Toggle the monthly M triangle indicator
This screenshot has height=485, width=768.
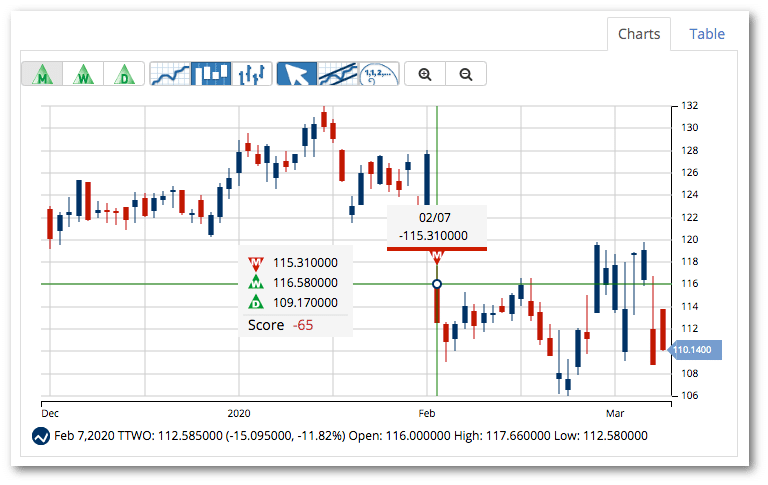(x=43, y=74)
